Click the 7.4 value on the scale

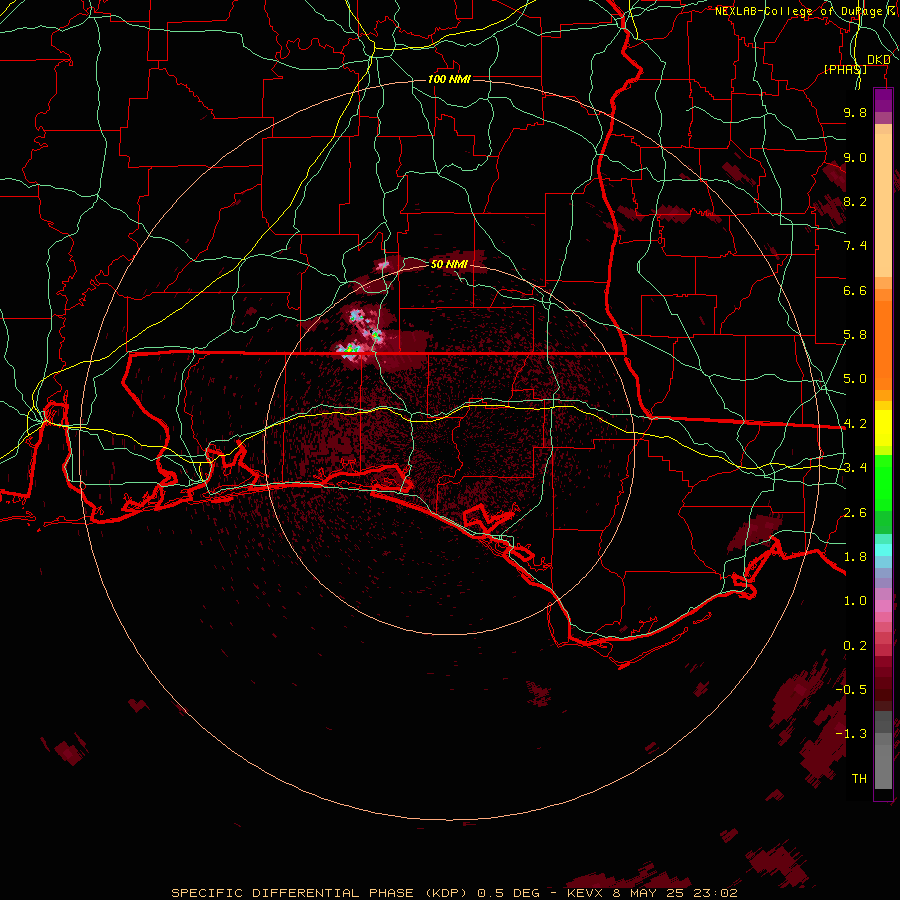(855, 246)
